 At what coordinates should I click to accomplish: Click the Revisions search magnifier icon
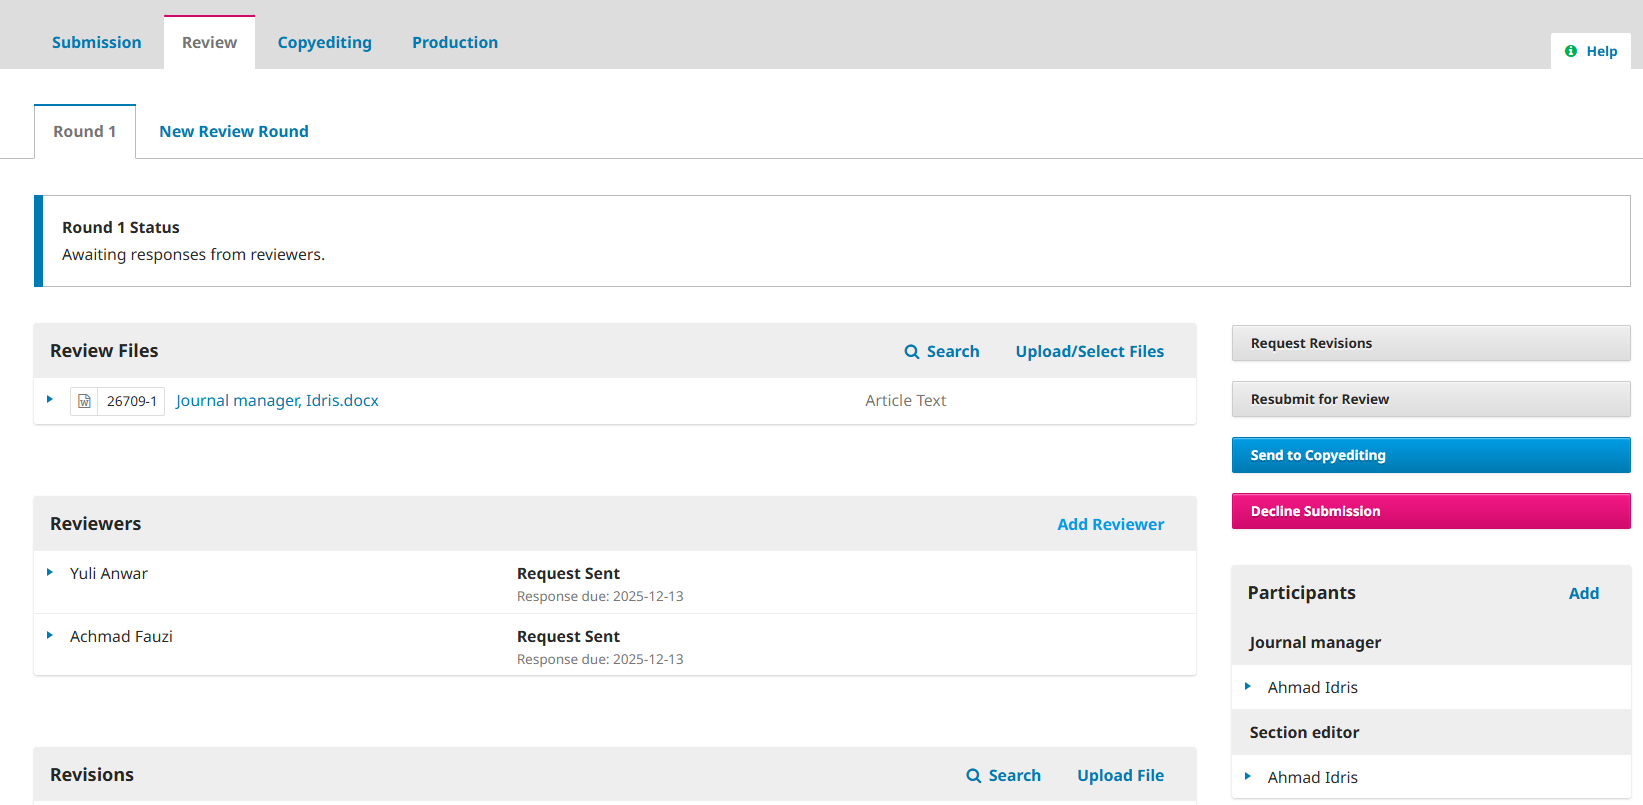pos(973,776)
